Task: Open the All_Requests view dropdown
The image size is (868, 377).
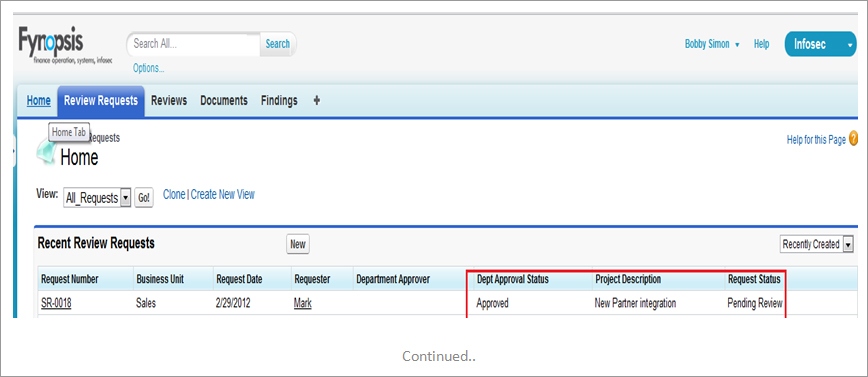Action: (x=97, y=198)
